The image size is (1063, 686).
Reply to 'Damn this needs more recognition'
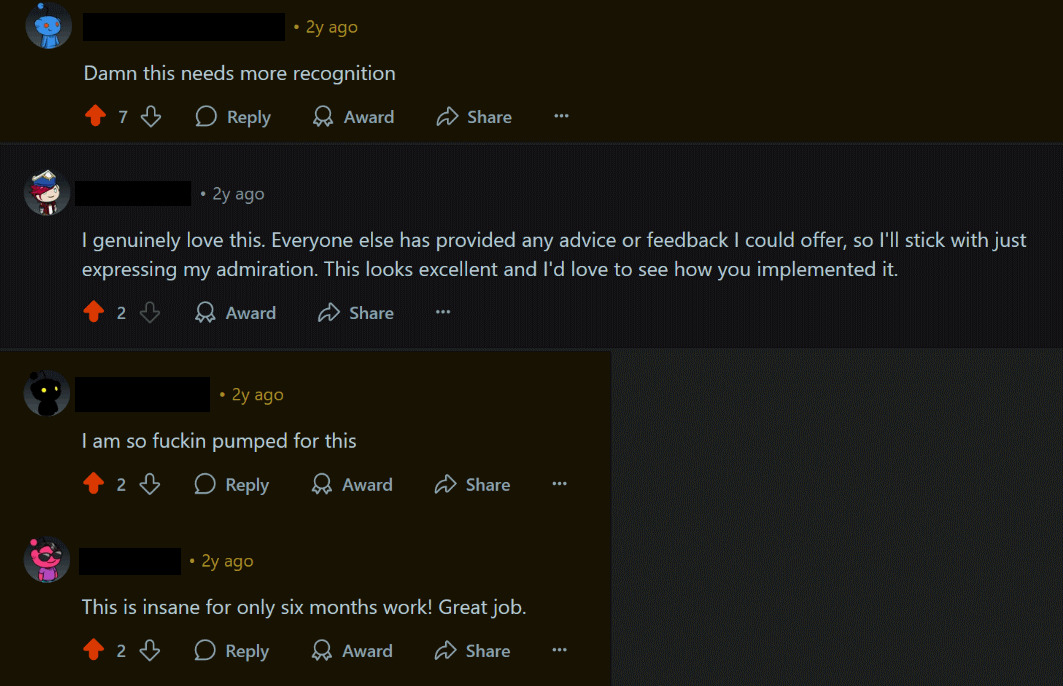[x=233, y=117]
